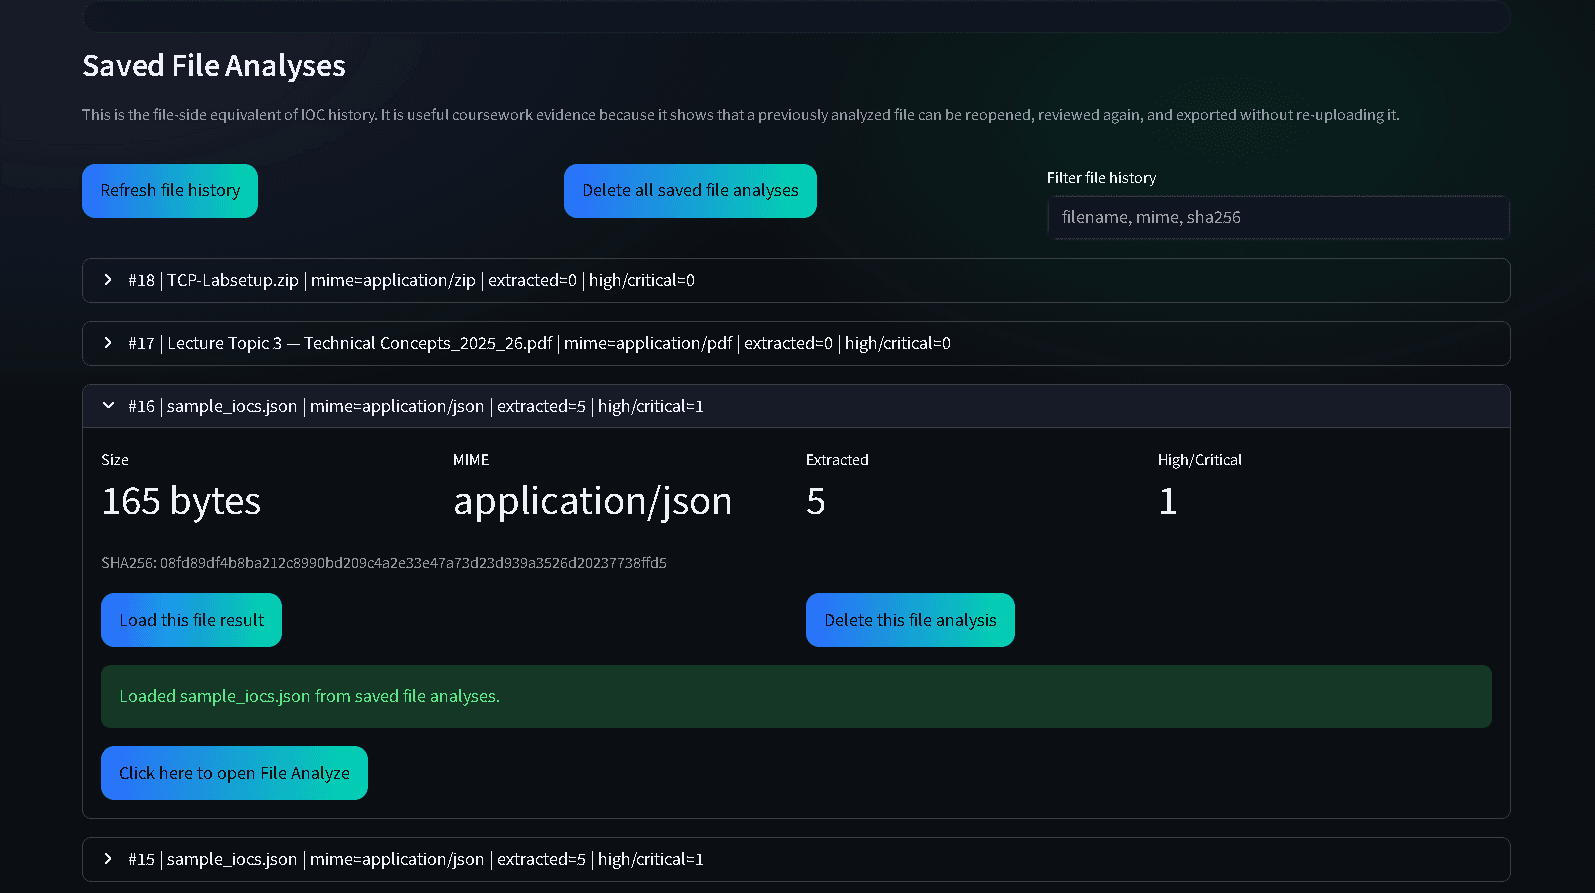This screenshot has width=1595, height=893.
Task: Click the 'Filter file history' label
Action: click(x=1101, y=178)
